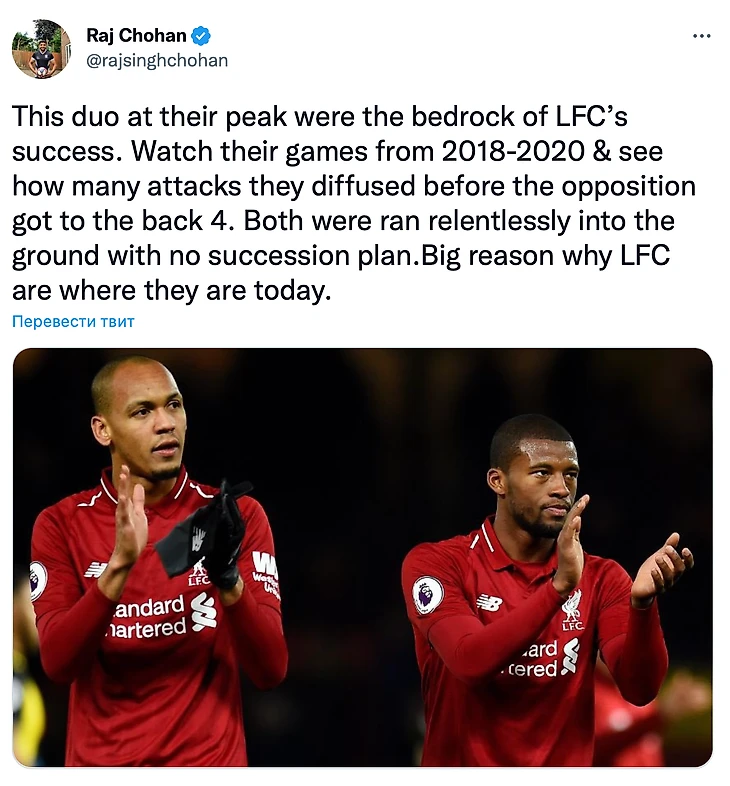Click the Перевести твит translate link
The height and width of the screenshot is (786, 730).
[x=73, y=321]
